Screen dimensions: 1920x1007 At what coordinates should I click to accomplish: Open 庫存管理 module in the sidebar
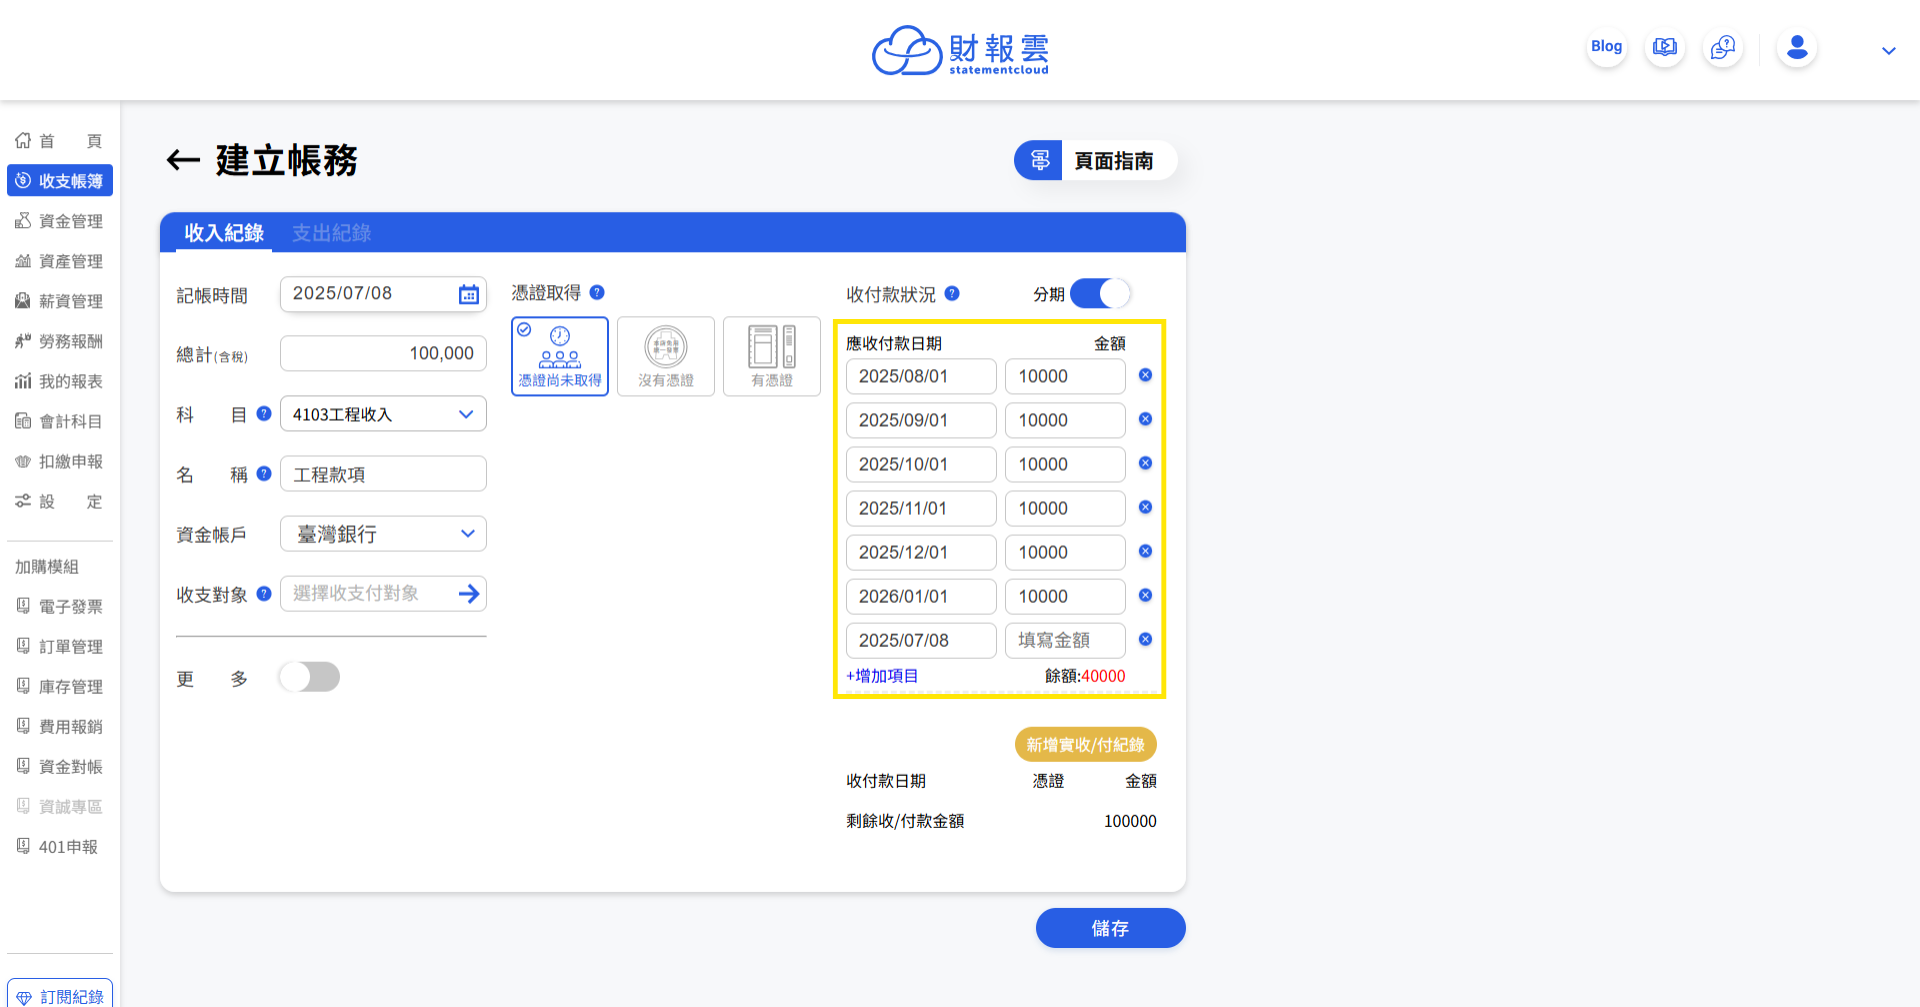[x=59, y=686]
